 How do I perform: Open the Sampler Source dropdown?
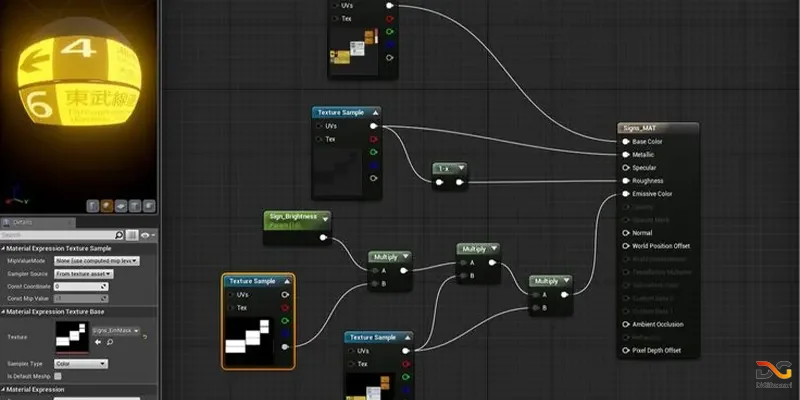84,273
